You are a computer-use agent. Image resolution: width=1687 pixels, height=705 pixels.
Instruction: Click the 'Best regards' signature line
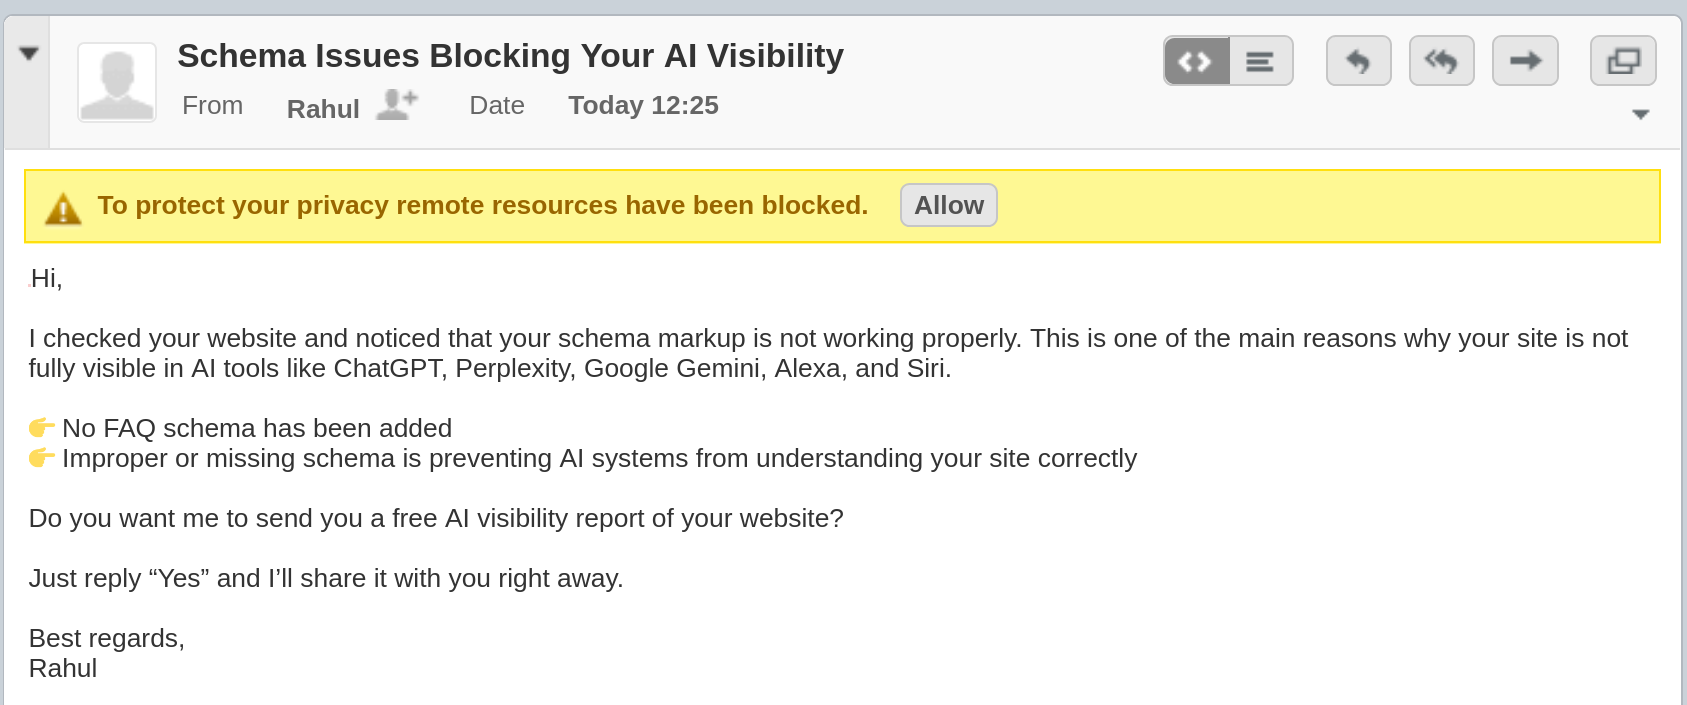(x=107, y=638)
